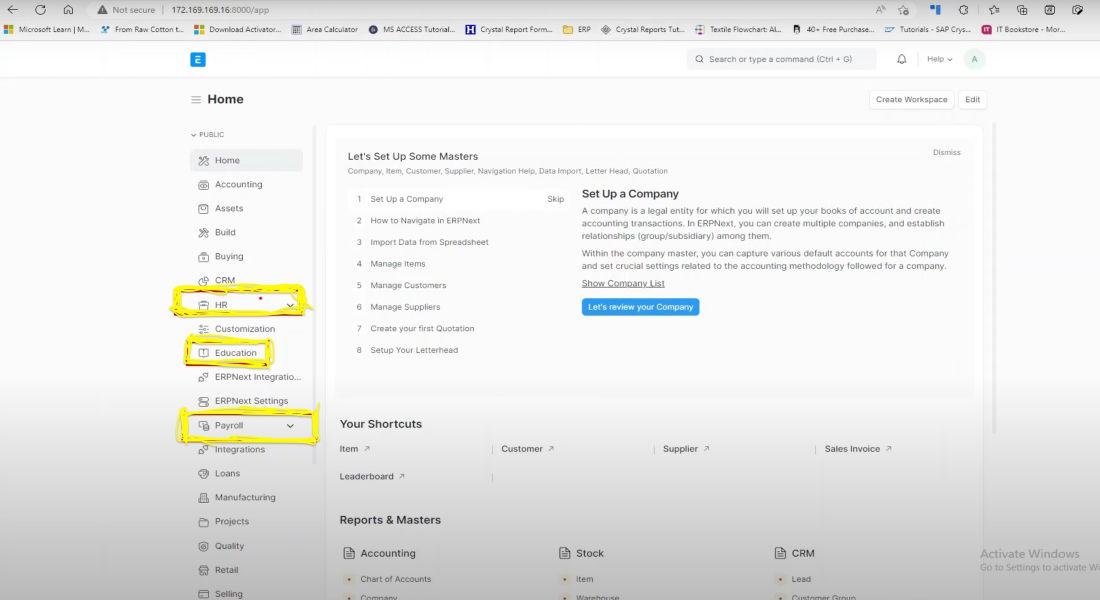Open the ERP bookmarks folder
This screenshot has height=600, width=1100.
[577, 29]
